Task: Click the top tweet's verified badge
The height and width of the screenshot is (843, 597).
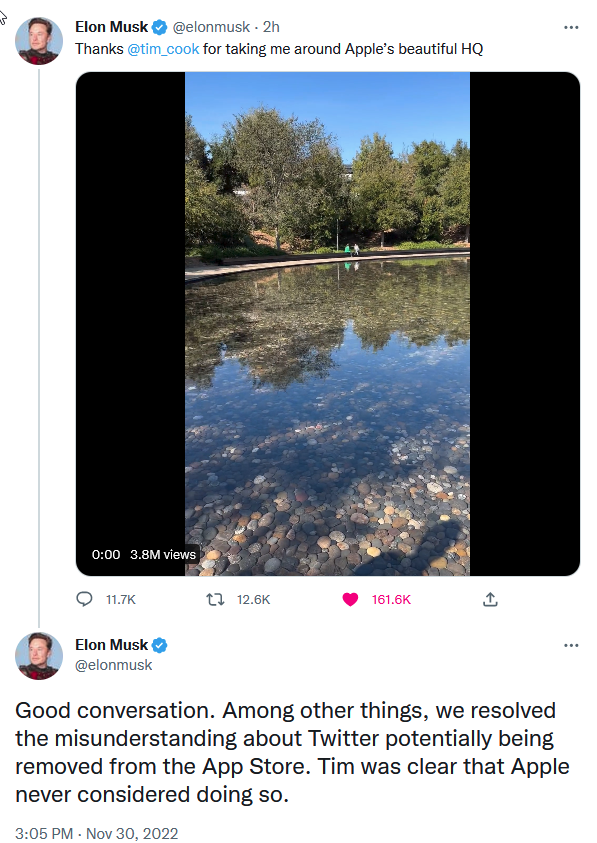Action: [x=159, y=27]
